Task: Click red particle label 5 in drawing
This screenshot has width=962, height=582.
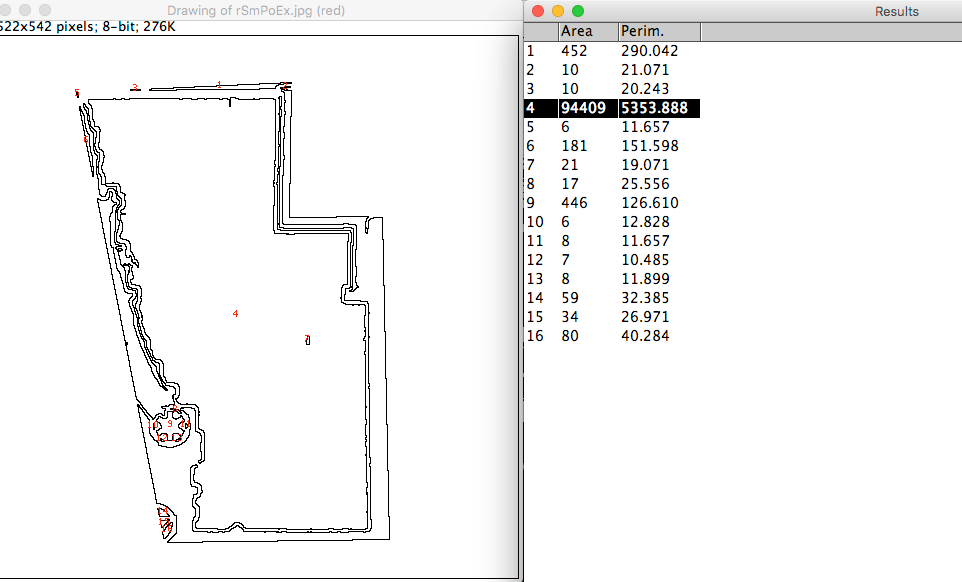Action: coord(77,93)
